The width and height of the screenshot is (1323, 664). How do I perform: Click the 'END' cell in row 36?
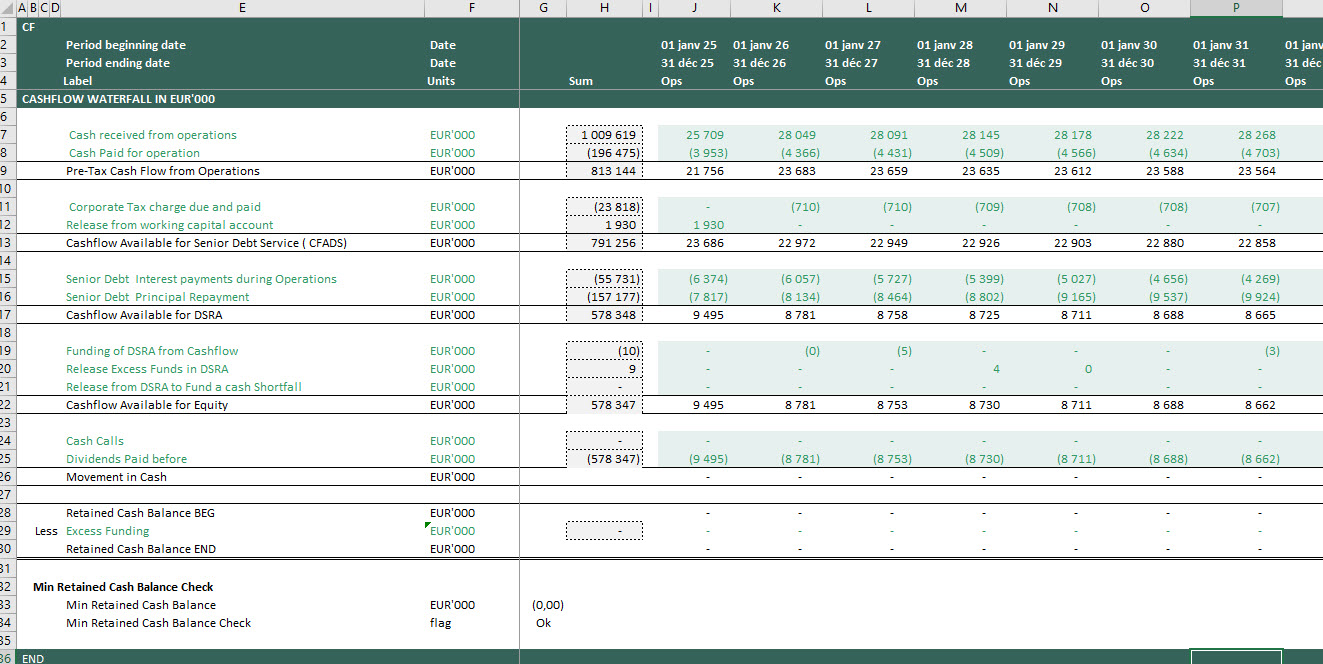tap(33, 658)
